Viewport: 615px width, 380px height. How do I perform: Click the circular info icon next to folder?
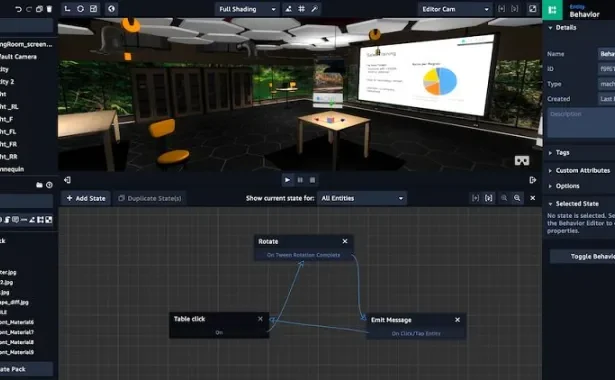49,185
